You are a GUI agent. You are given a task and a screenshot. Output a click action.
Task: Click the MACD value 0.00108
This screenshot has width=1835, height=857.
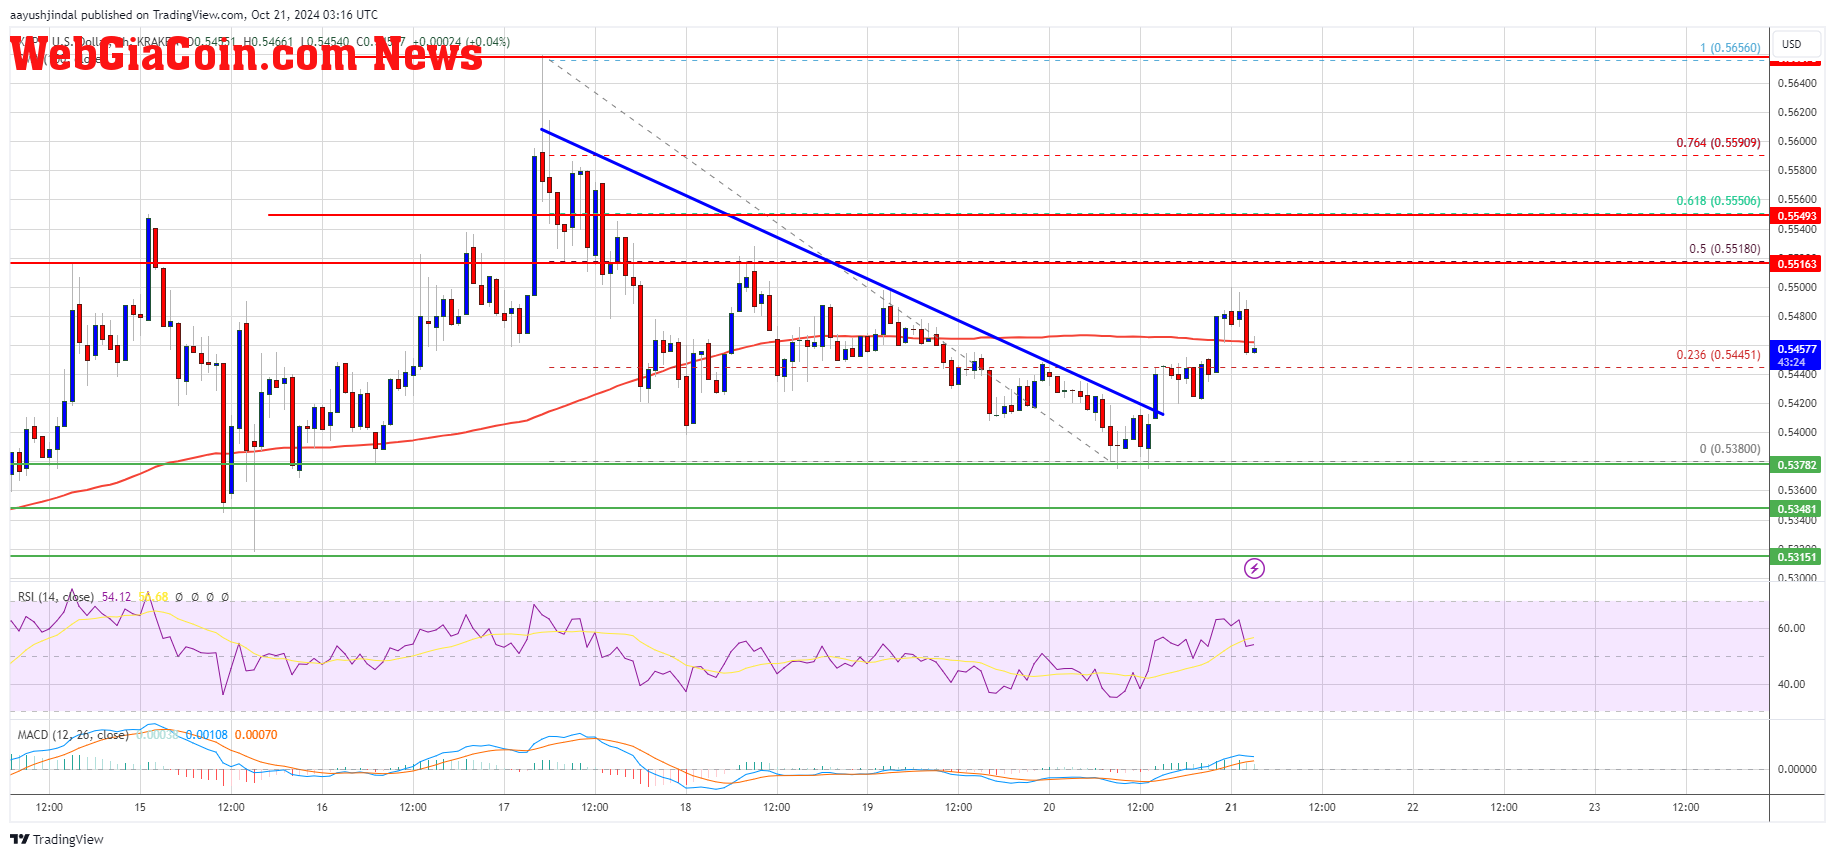click(x=206, y=735)
